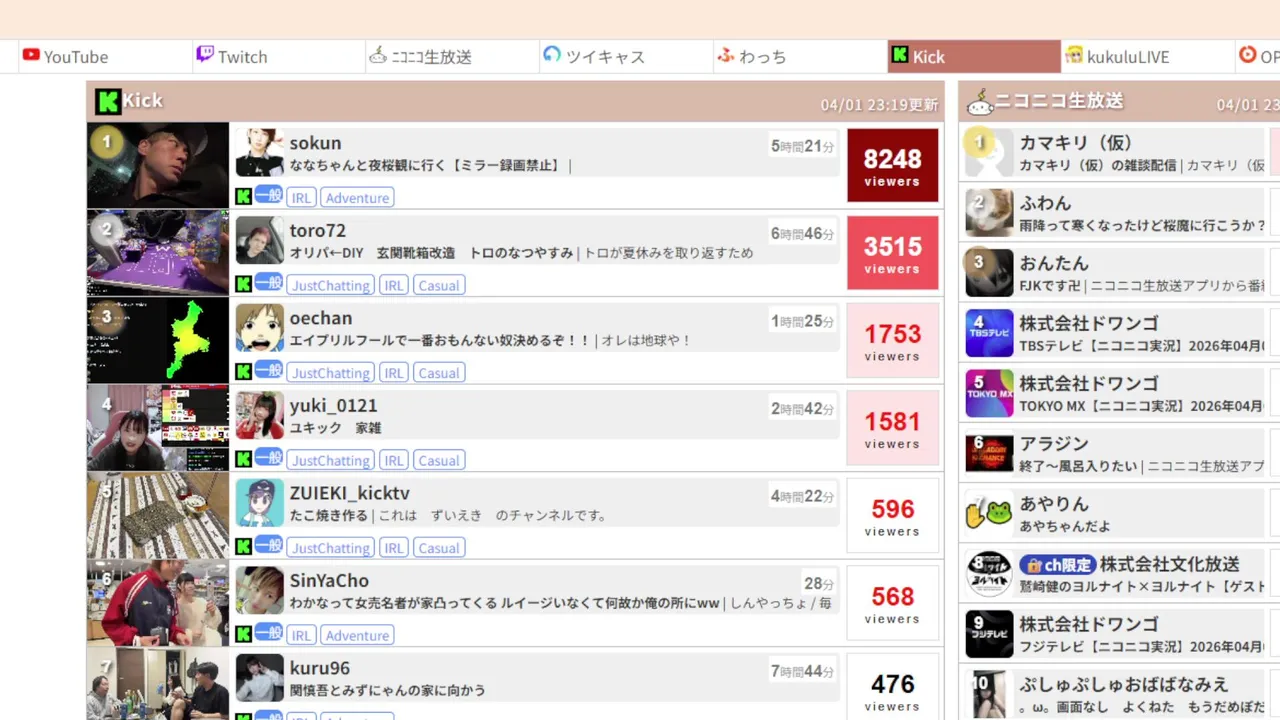Viewport: 1280px width, 720px height.
Task: Open kuru96's stream thumbnail
Action: (x=158, y=684)
